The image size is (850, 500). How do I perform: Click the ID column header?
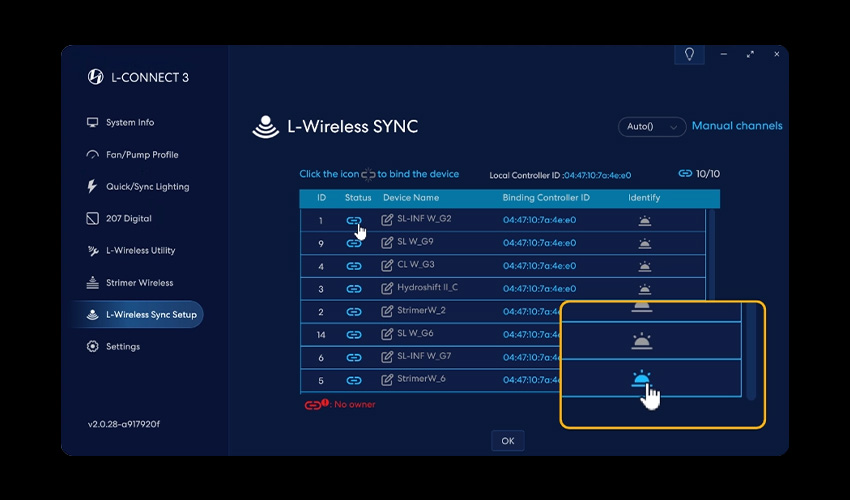click(x=321, y=198)
